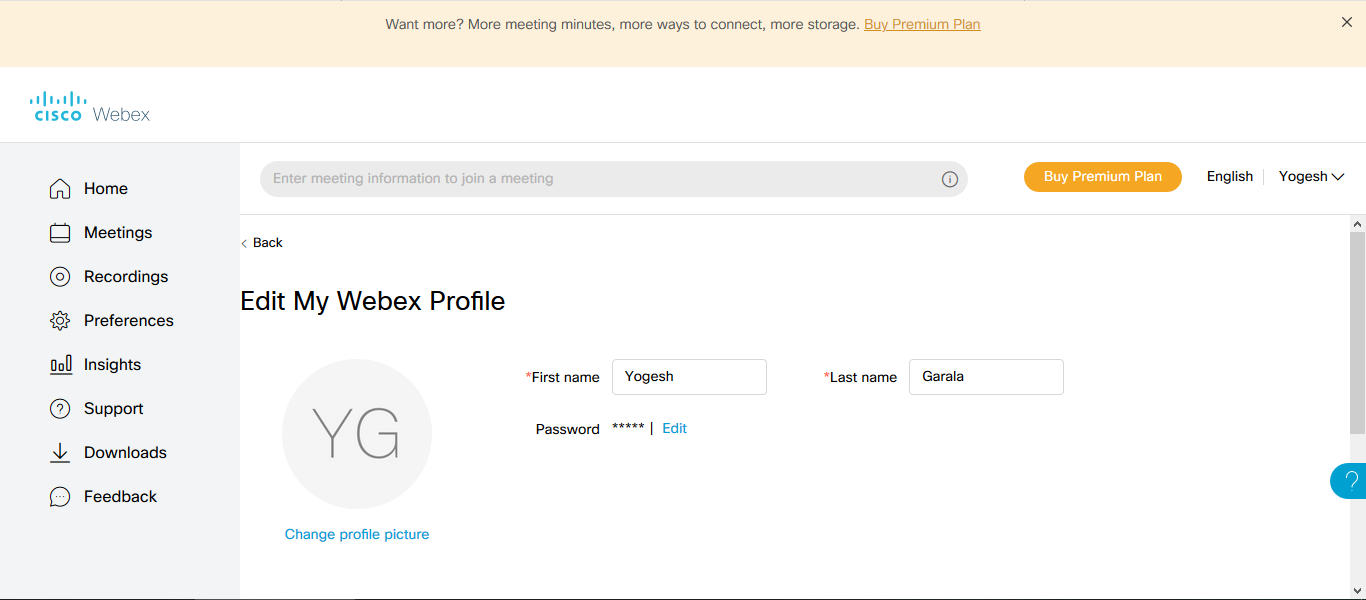Image resolution: width=1366 pixels, height=600 pixels.
Task: Click the YG profile avatar
Action: pyautogui.click(x=357, y=434)
